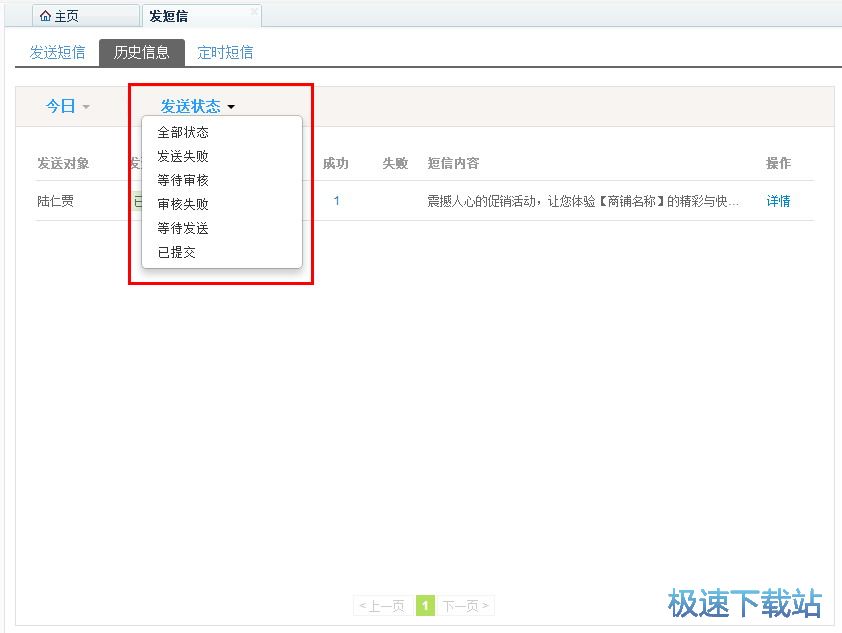Click 操作 column header
Image resolution: width=842 pixels, height=633 pixels.
[x=778, y=163]
